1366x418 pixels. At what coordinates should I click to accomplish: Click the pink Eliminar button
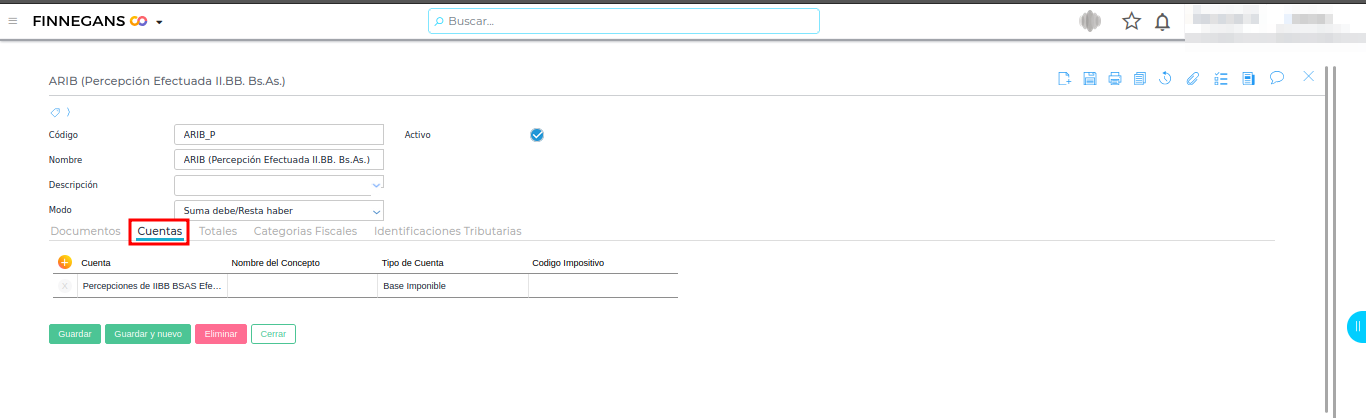click(x=221, y=334)
